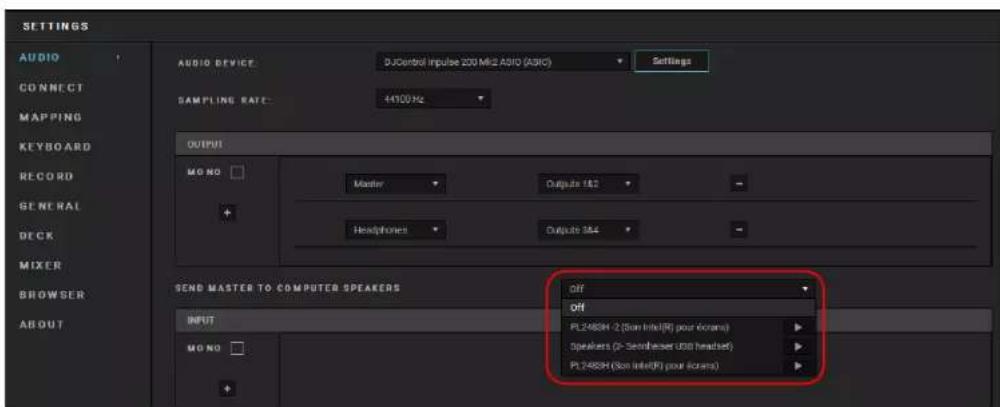Open the Keyboard settings section

55,147
